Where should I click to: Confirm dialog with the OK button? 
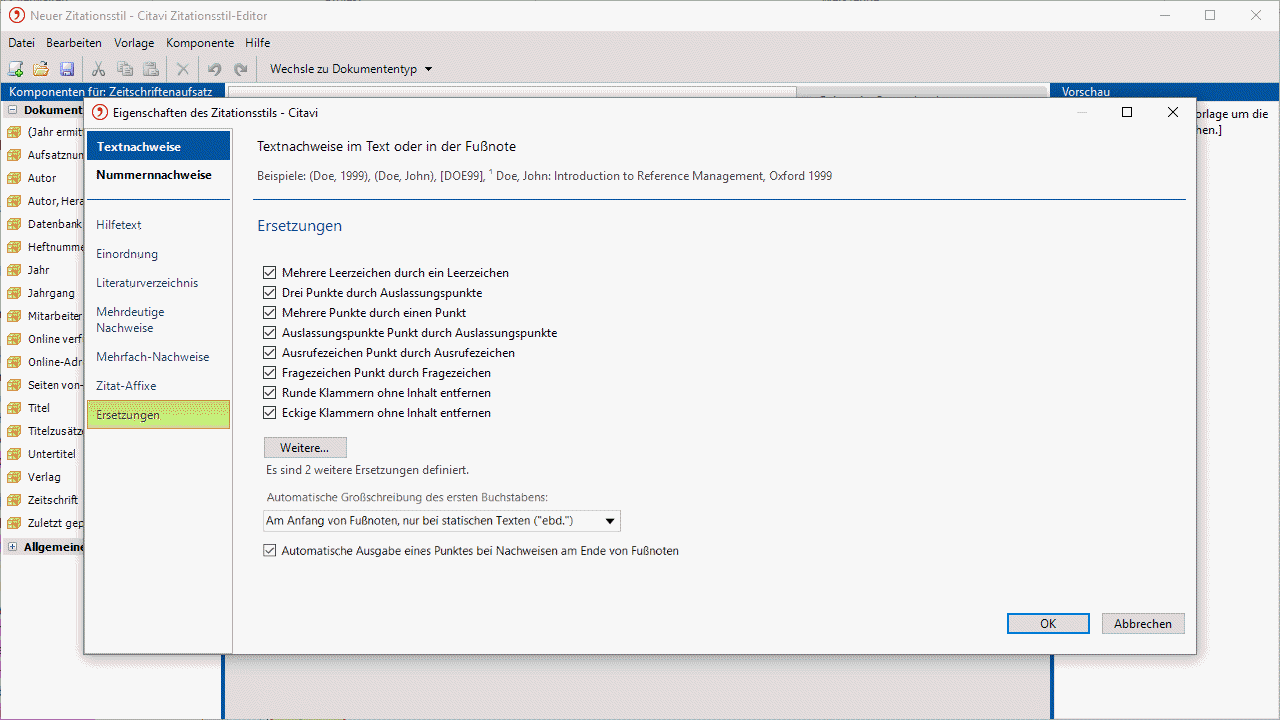1048,623
